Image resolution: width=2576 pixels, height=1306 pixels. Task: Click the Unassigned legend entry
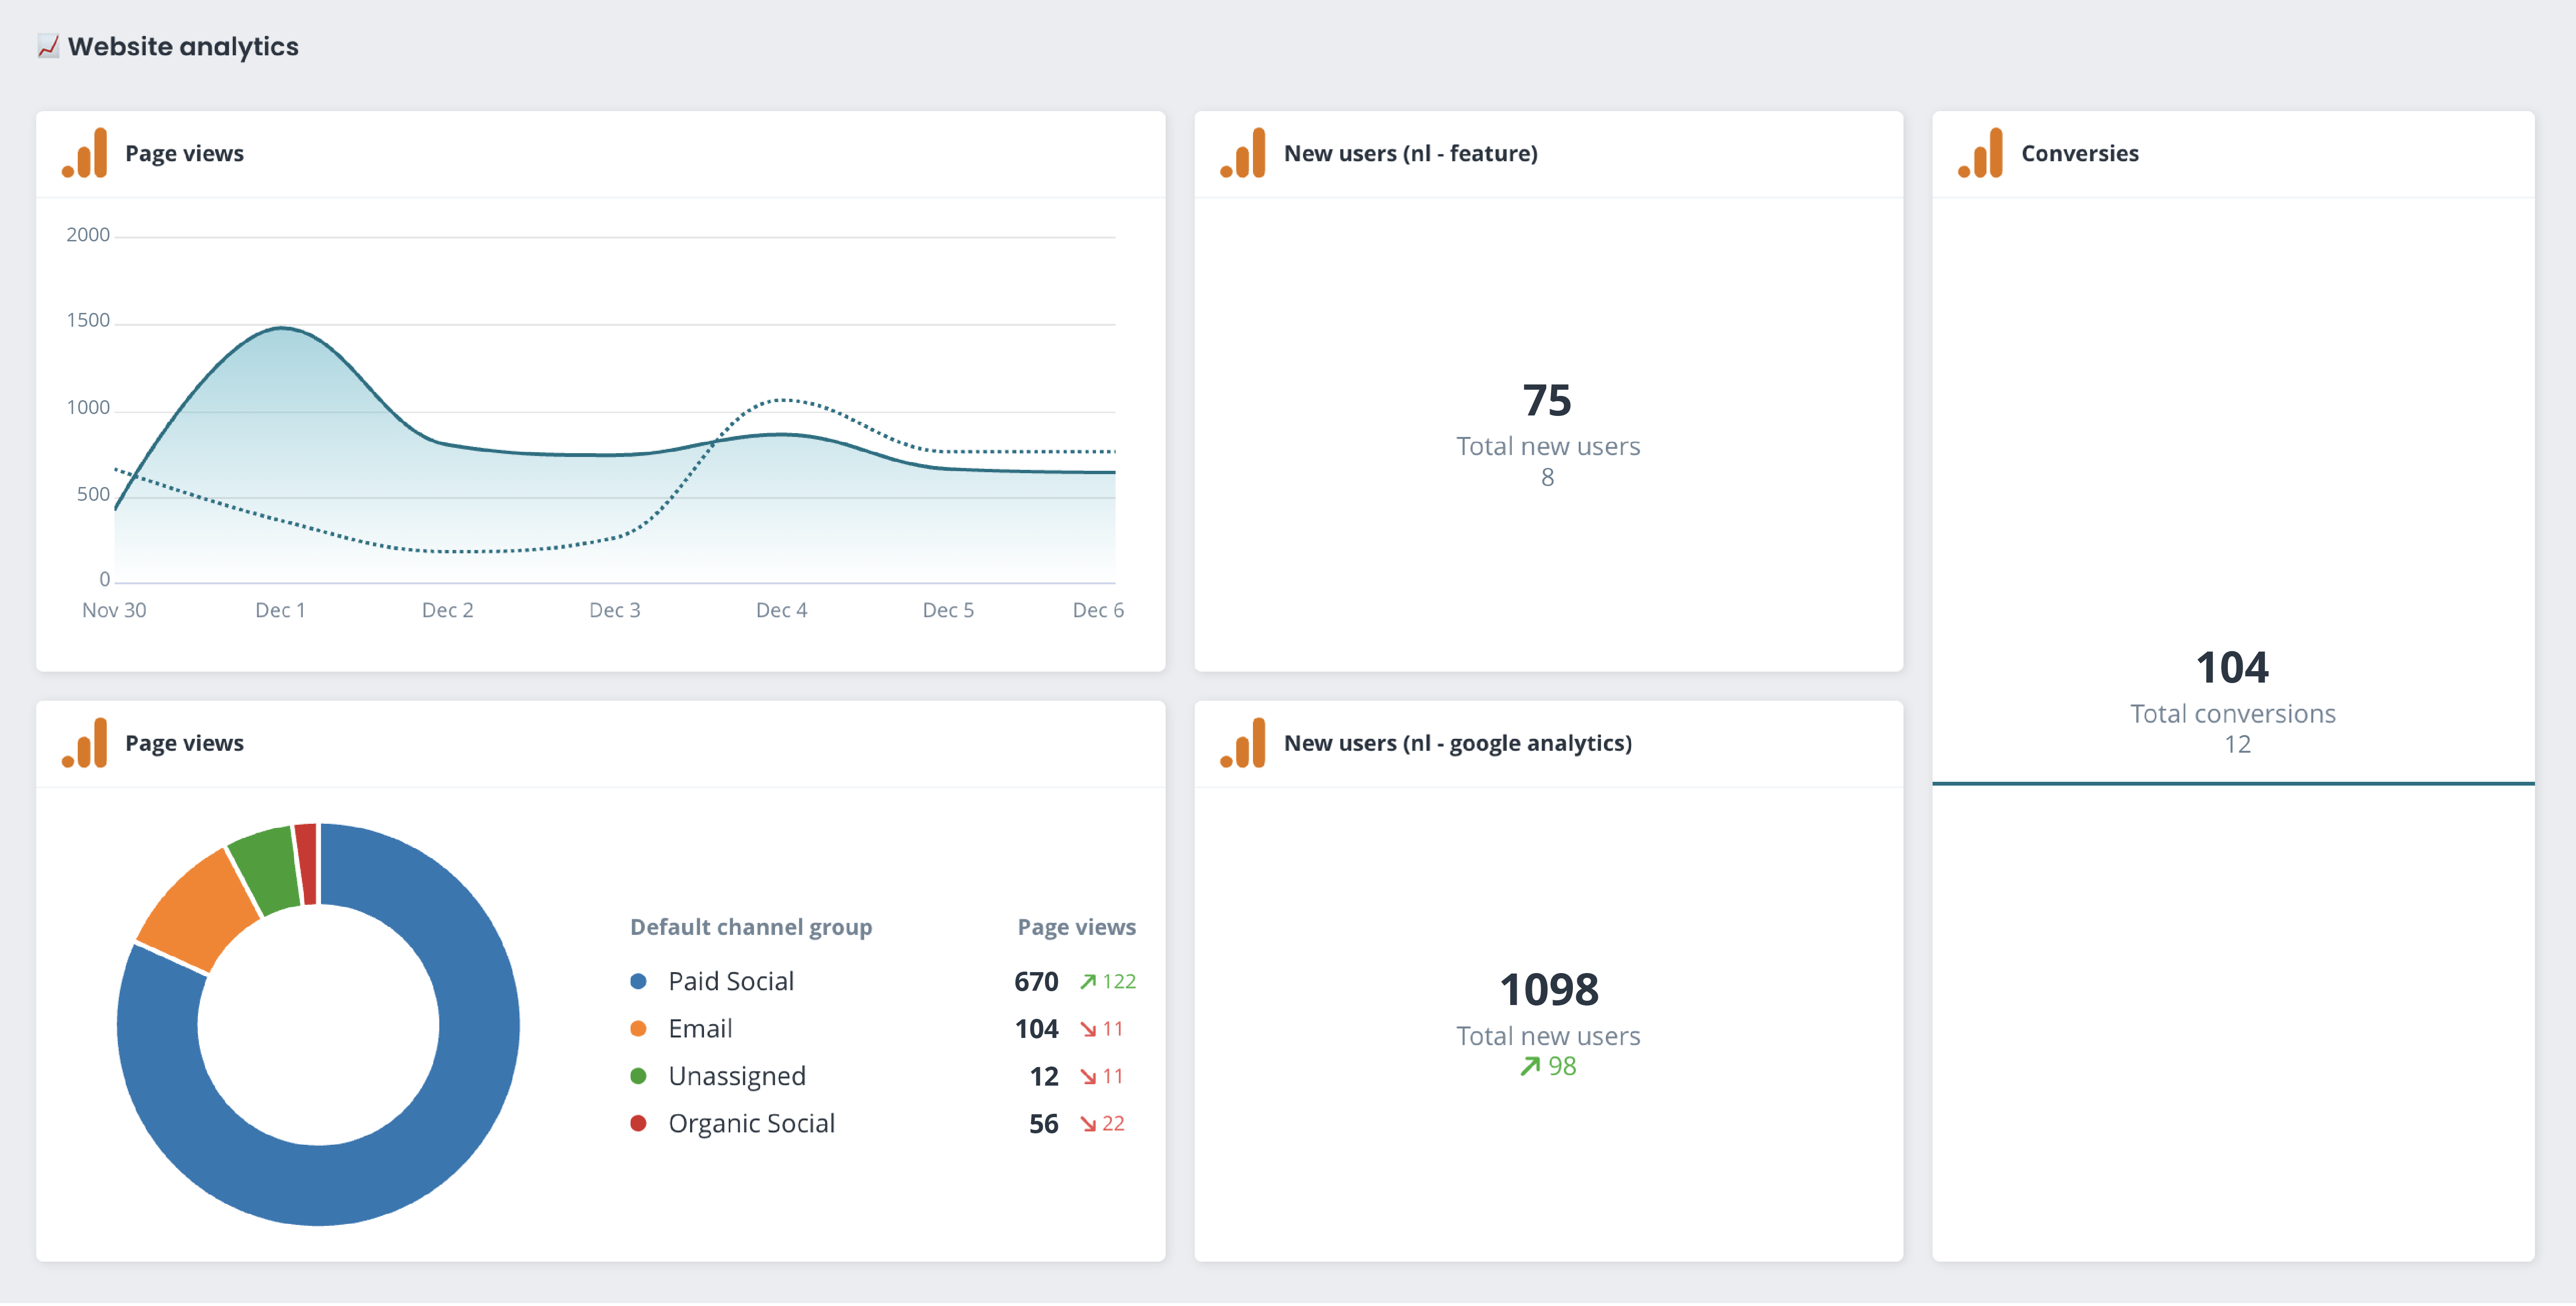coord(736,1076)
